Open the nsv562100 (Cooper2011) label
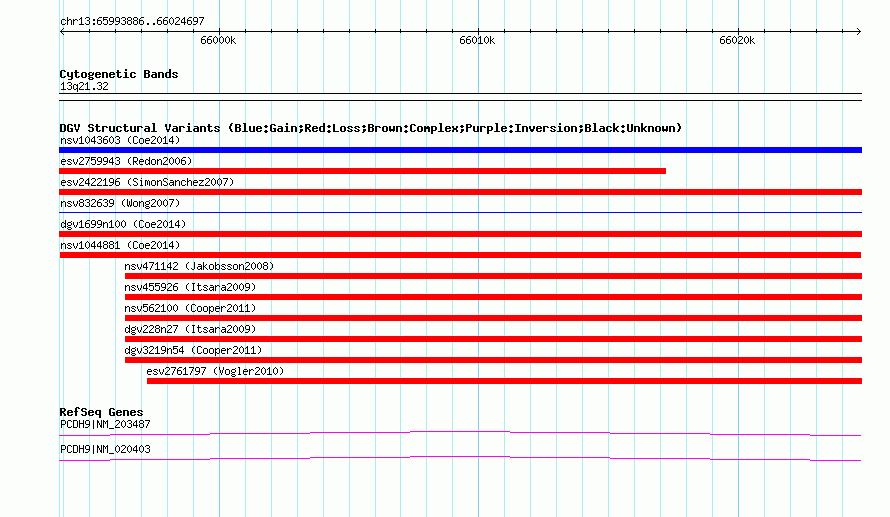Screen dimensions: 890x517 [x=190, y=308]
